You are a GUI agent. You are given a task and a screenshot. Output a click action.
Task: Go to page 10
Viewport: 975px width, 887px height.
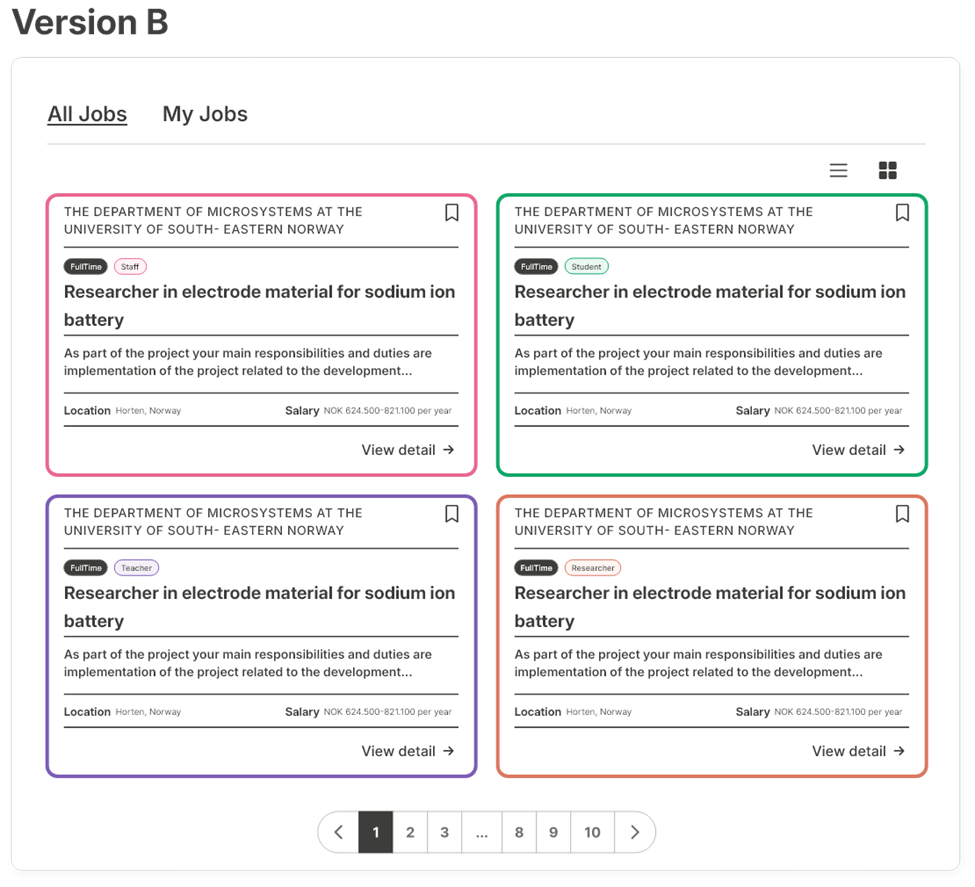pos(593,832)
